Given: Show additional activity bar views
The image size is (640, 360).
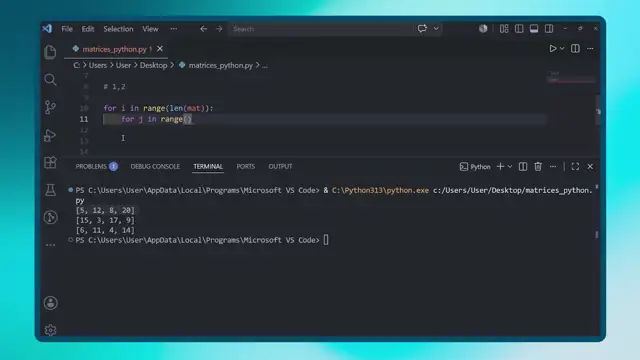Looking at the screenshot, I should pos(50,245).
